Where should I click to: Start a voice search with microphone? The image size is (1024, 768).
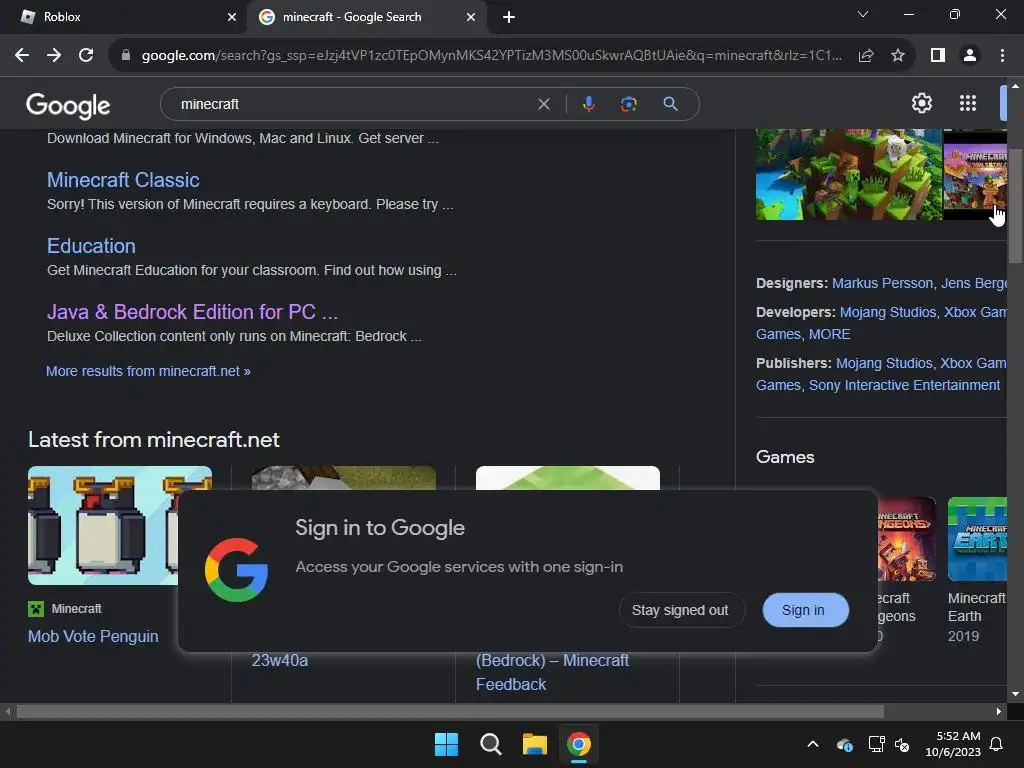pos(588,104)
